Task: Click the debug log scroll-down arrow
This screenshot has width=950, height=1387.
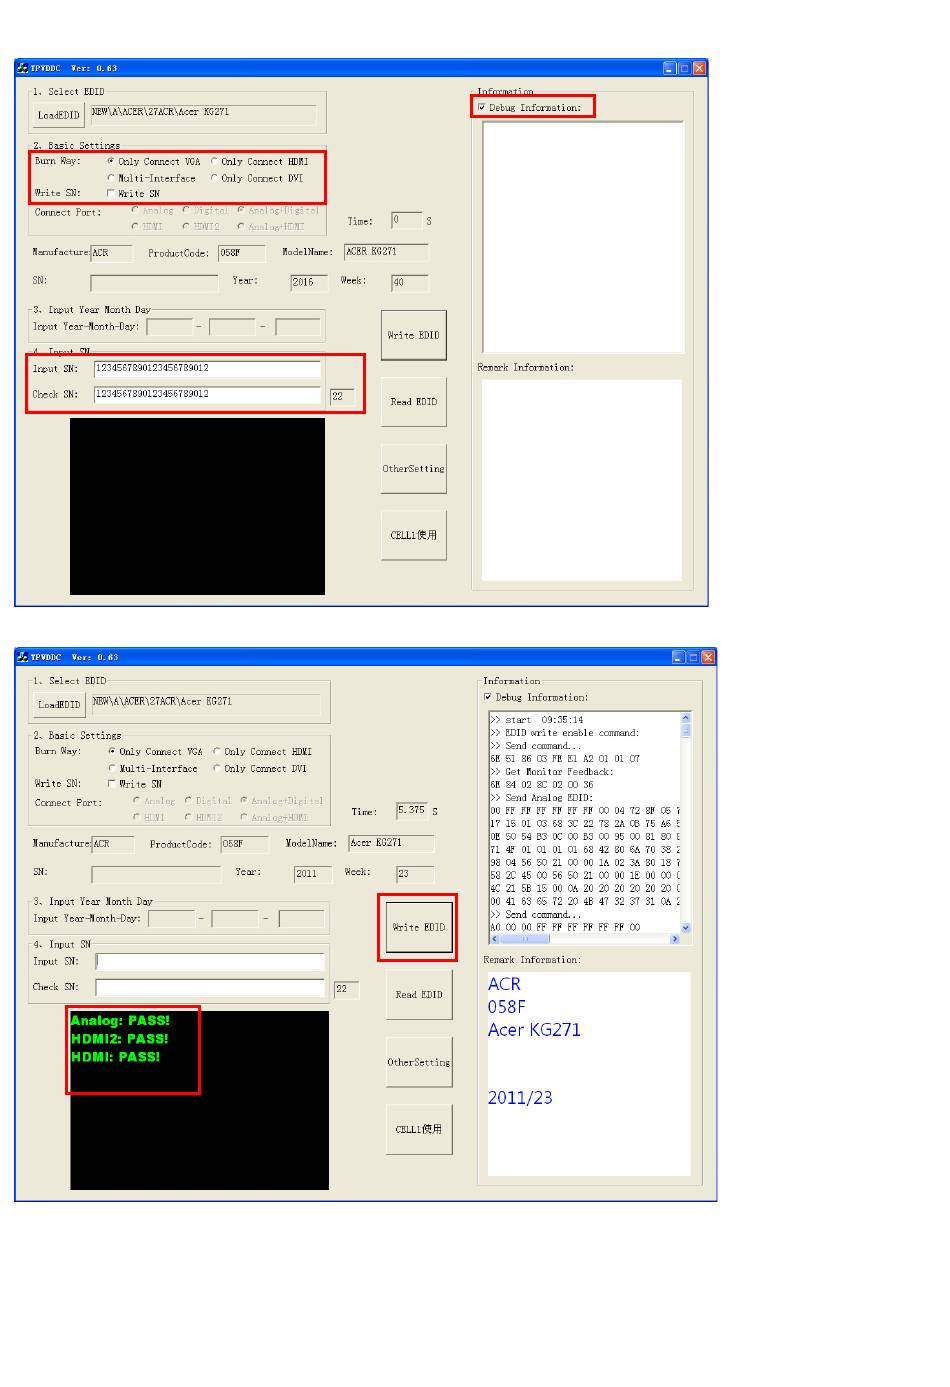Action: [x=686, y=928]
